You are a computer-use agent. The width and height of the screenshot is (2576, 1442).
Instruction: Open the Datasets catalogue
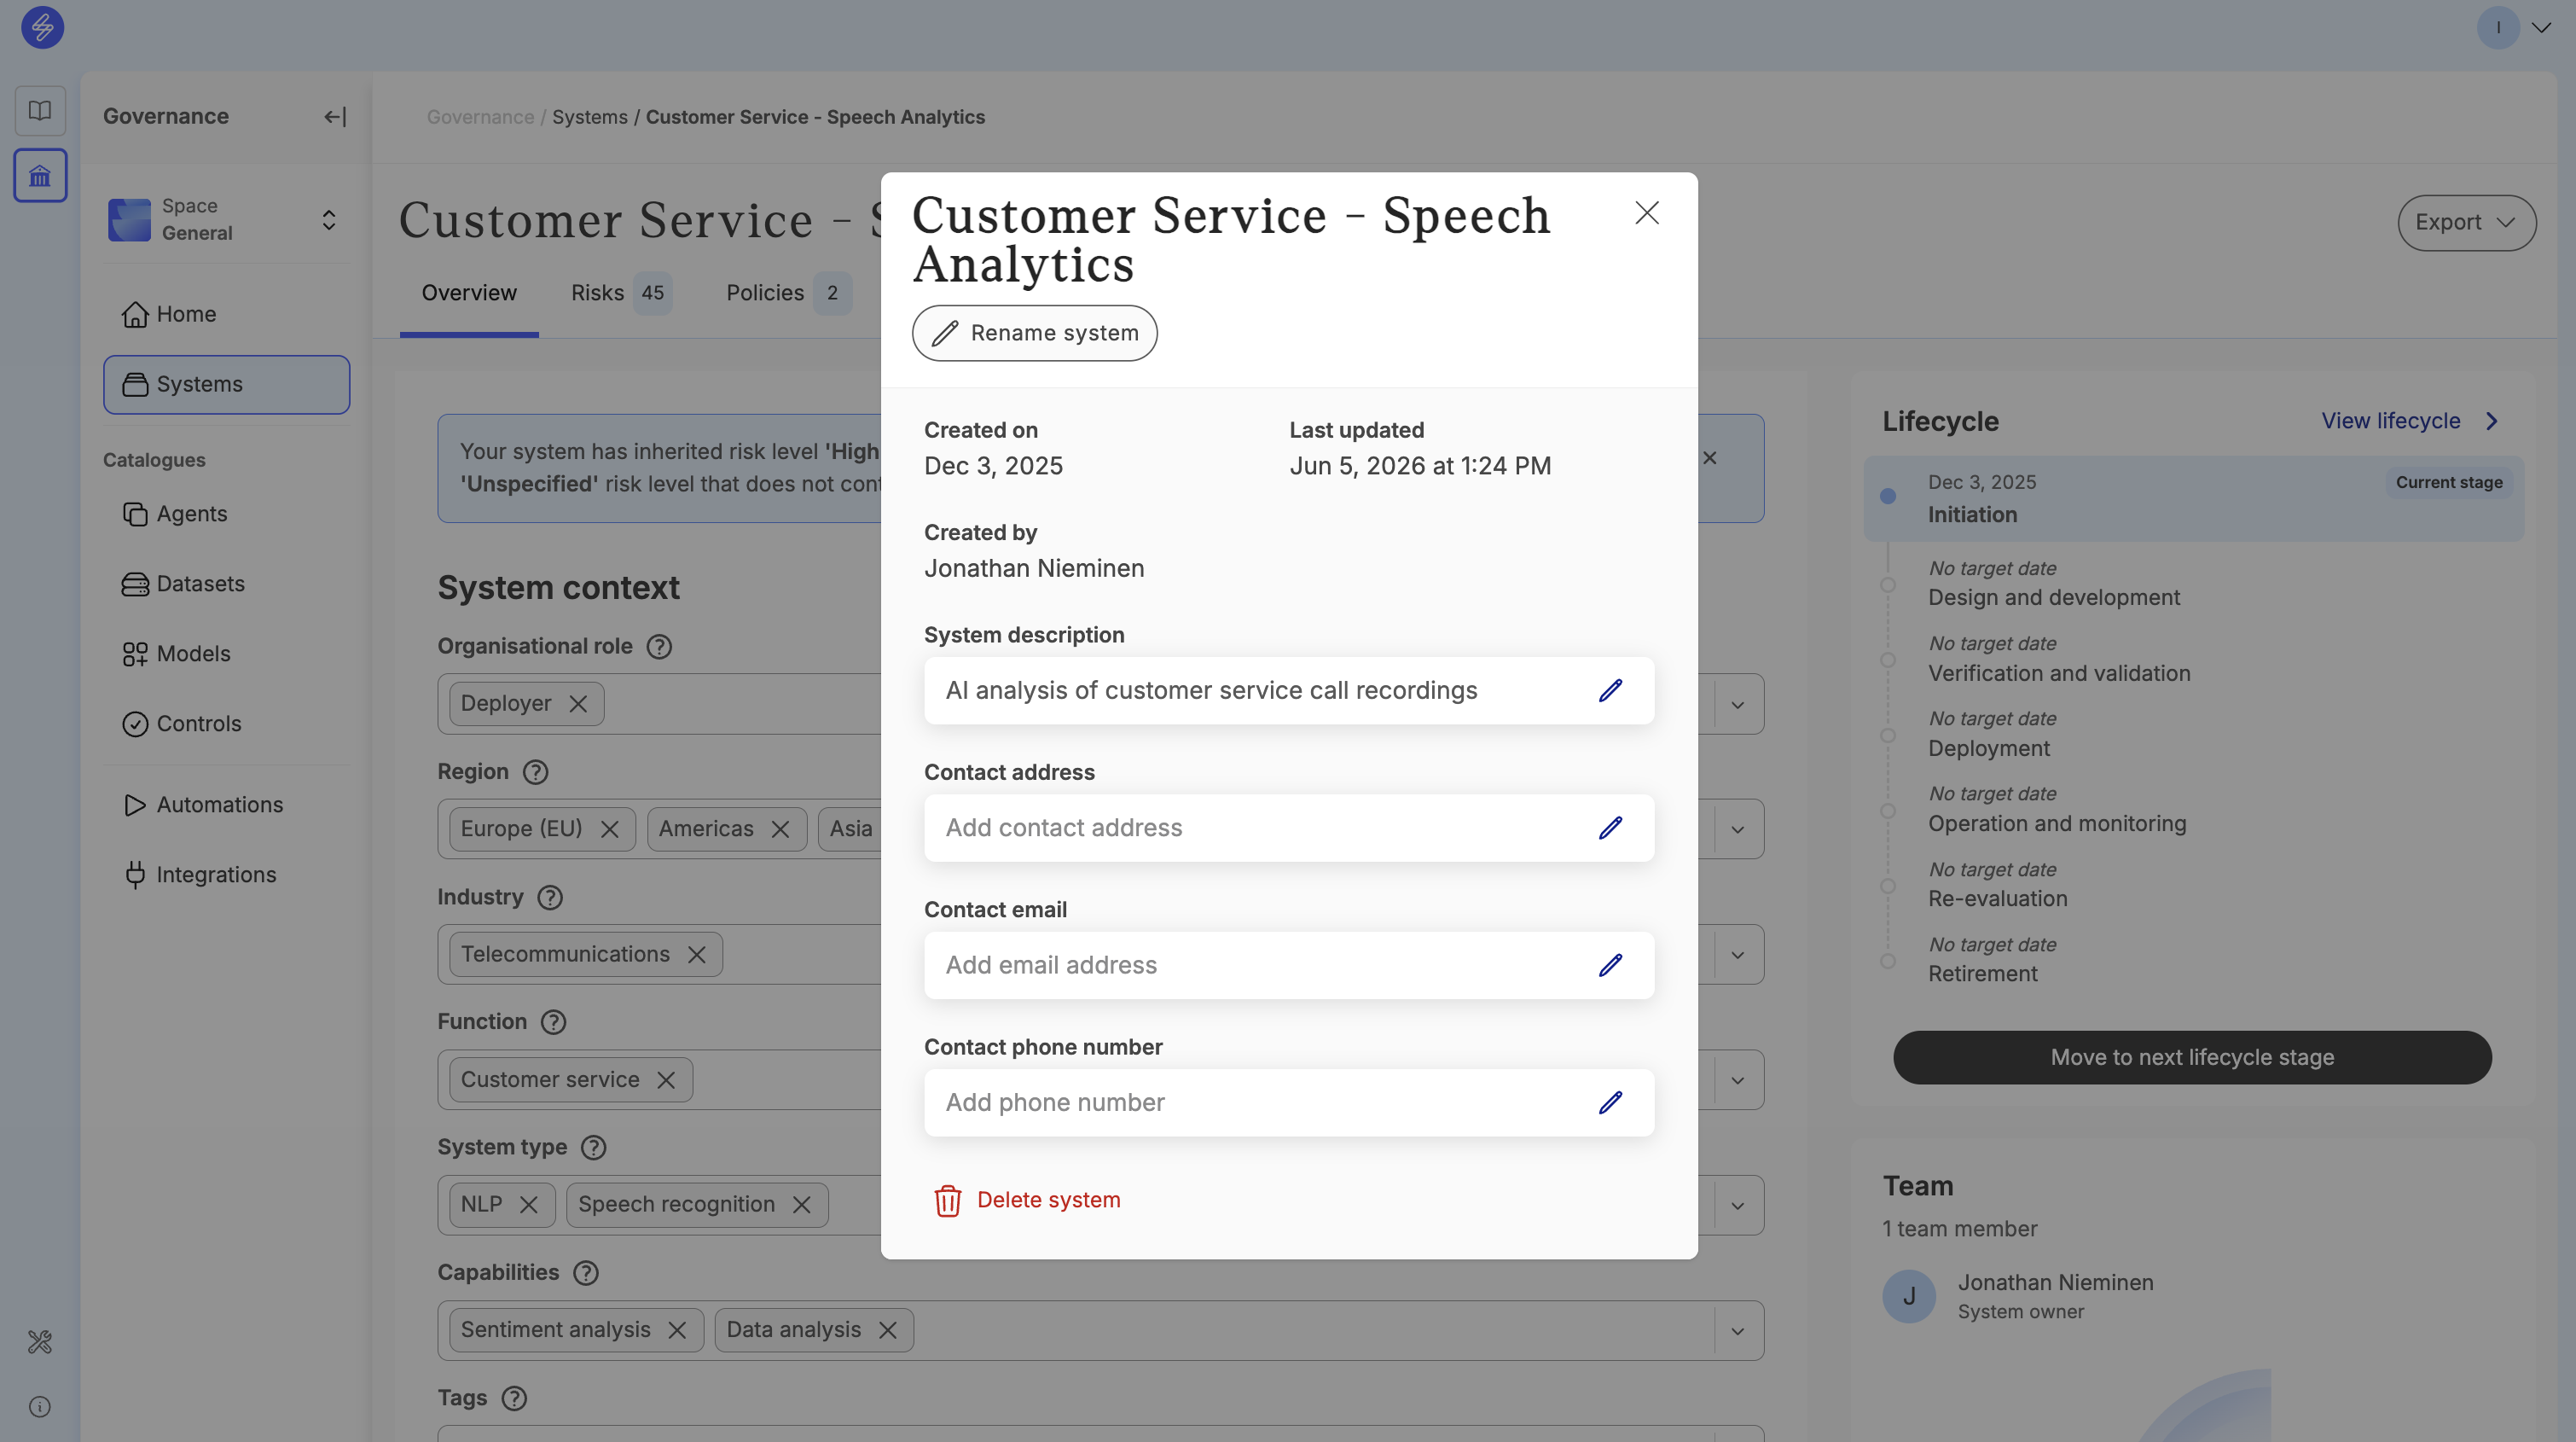tap(226, 584)
